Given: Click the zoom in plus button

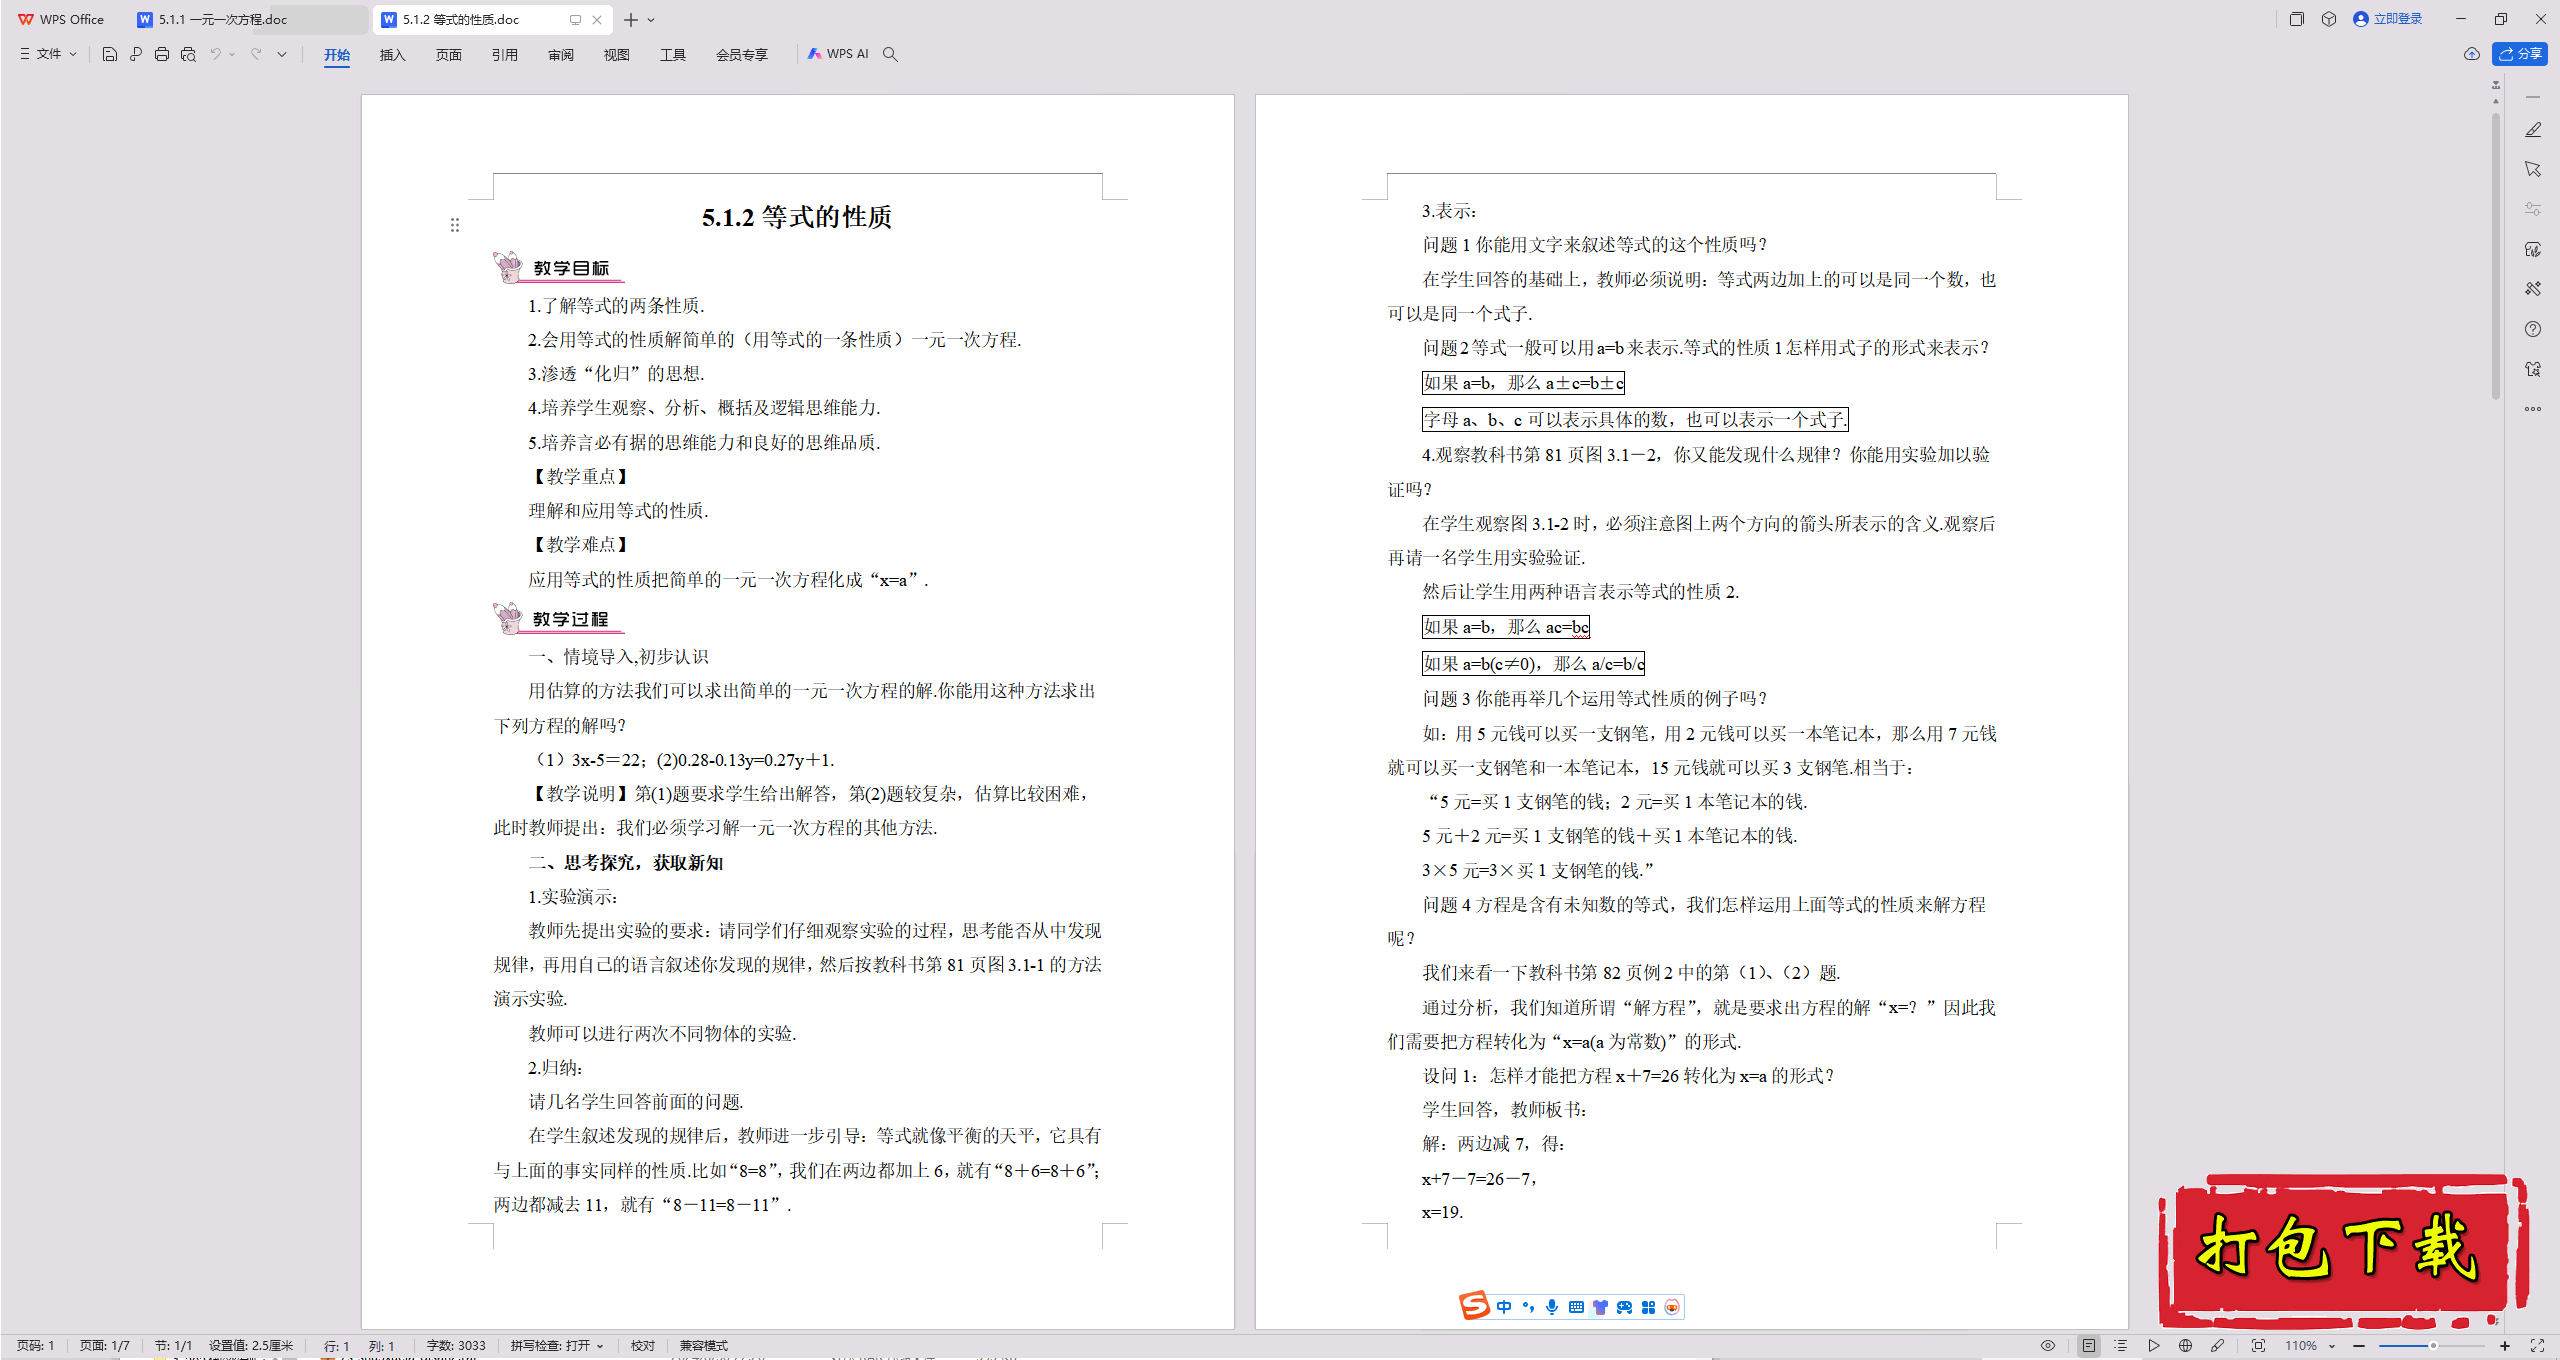Looking at the screenshot, I should (2505, 1346).
